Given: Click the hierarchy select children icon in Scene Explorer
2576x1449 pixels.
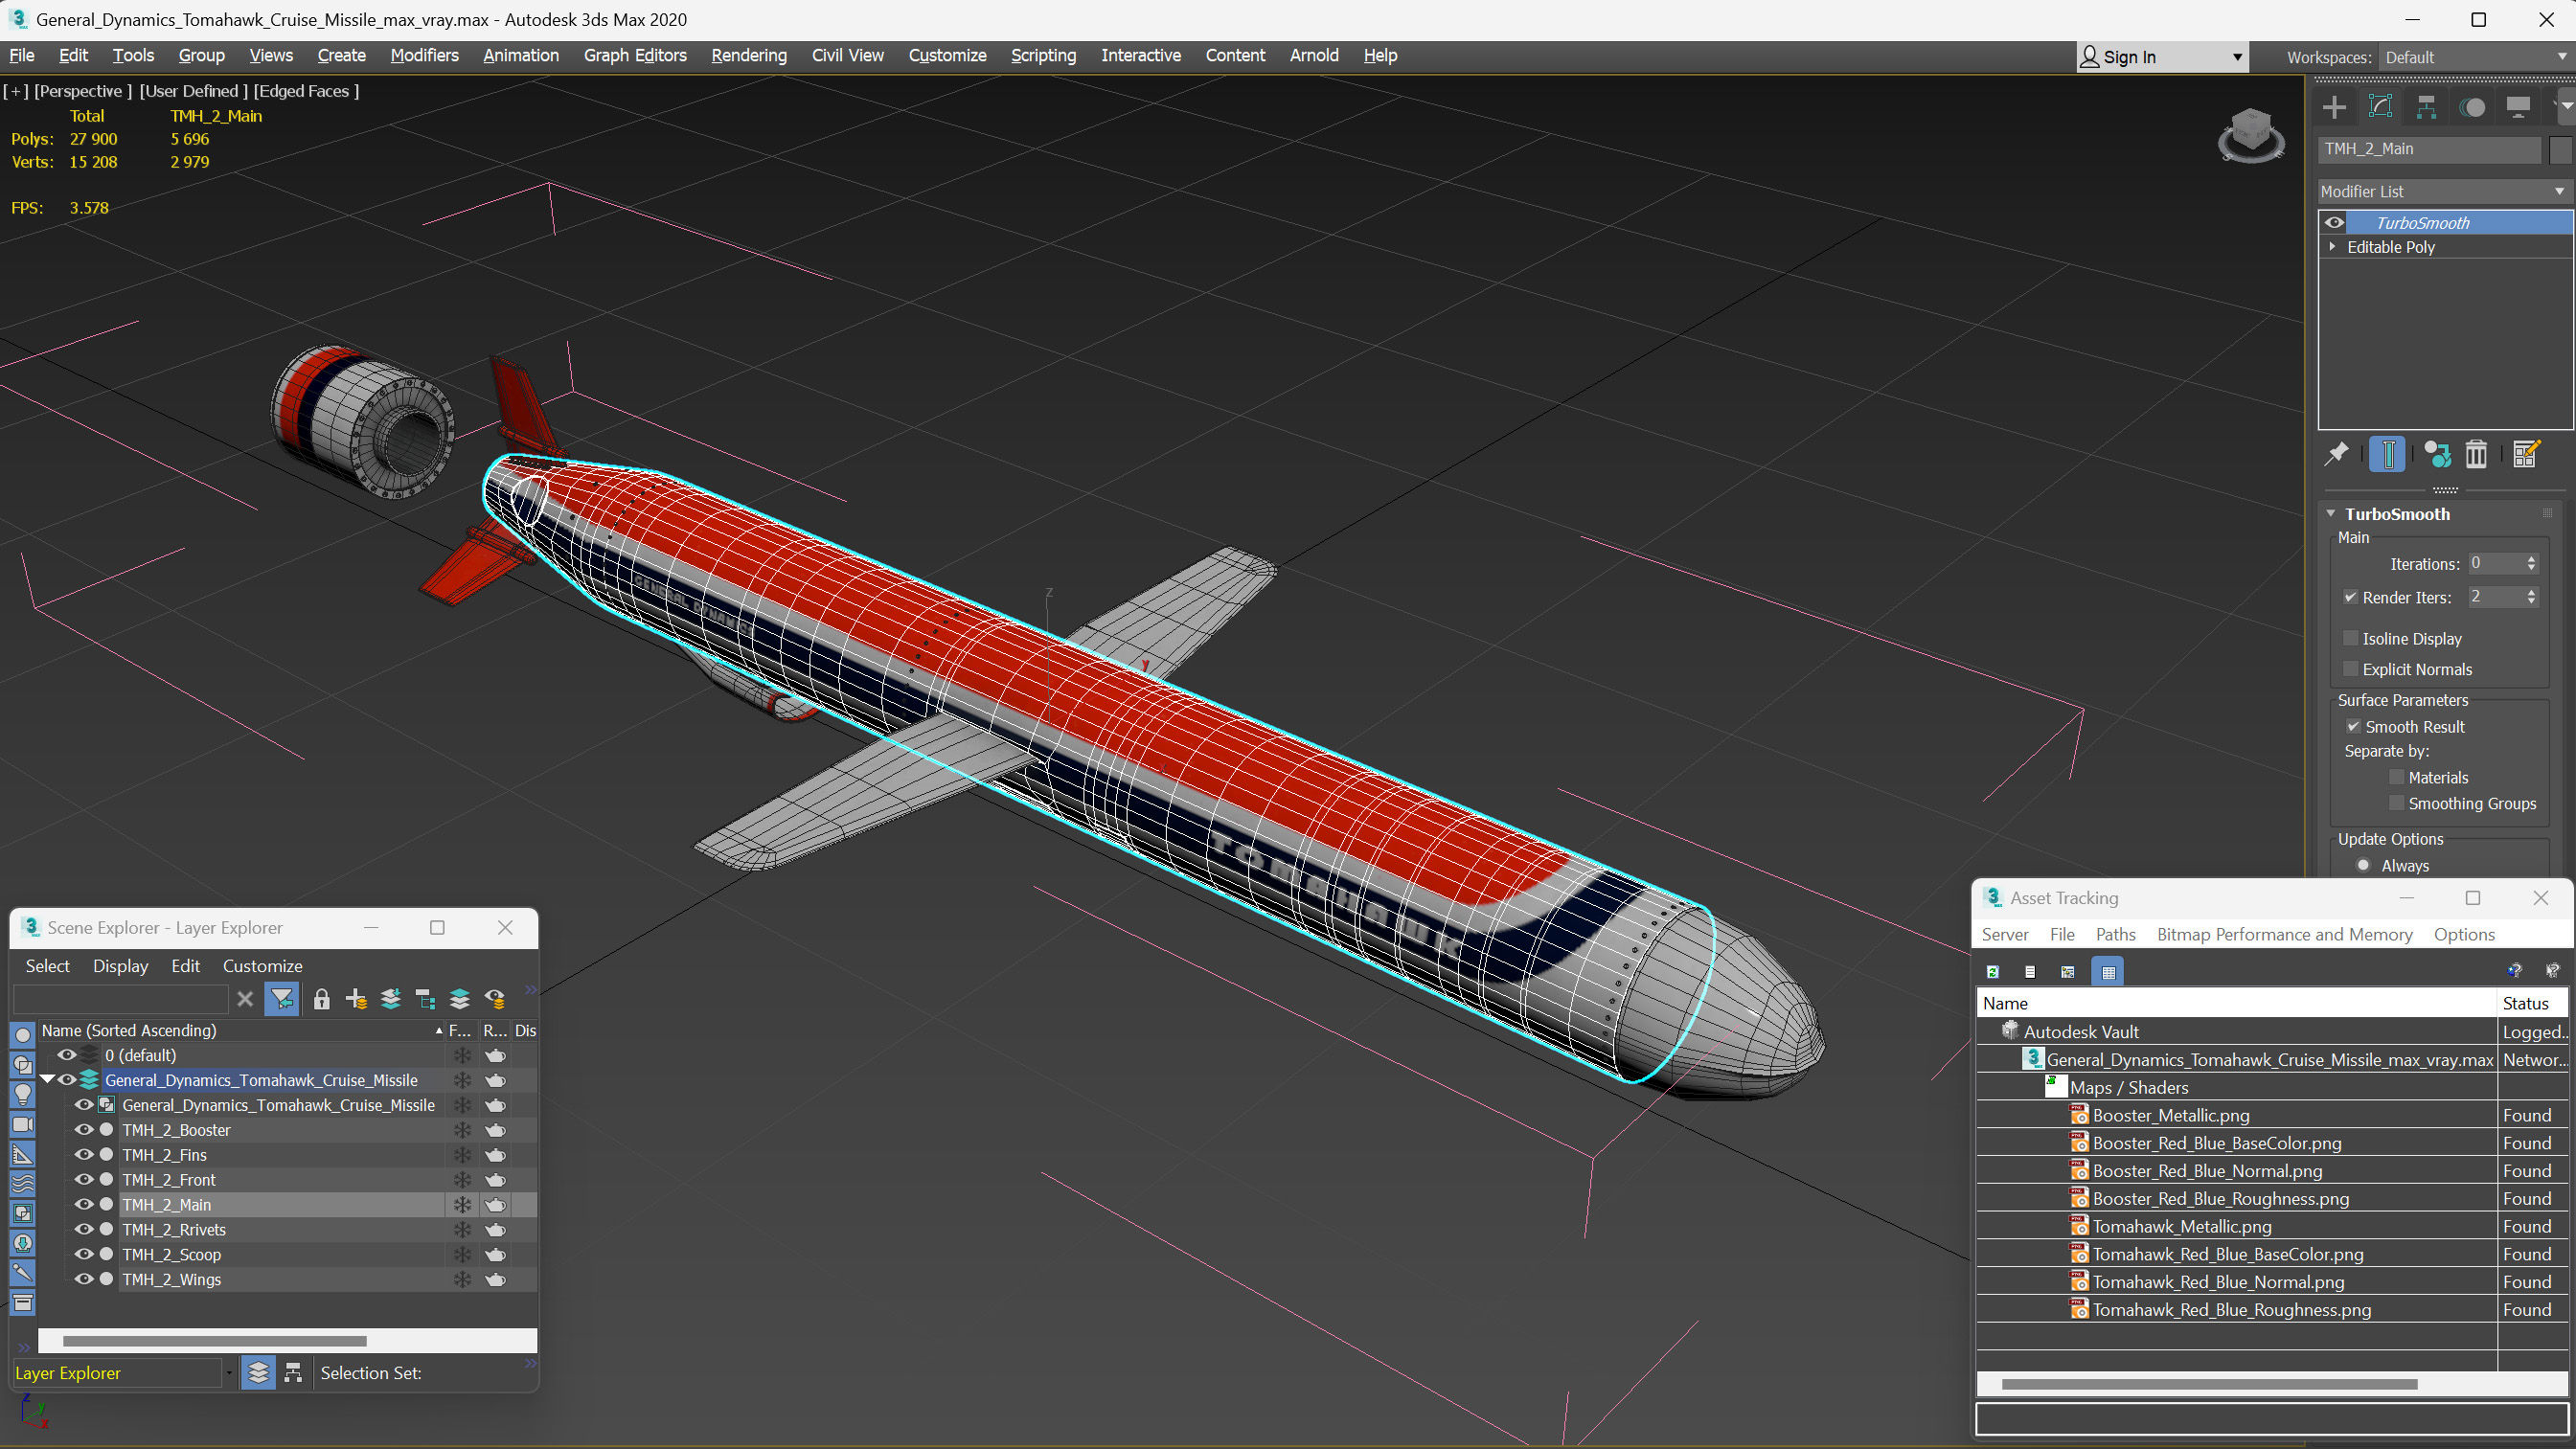Looking at the screenshot, I should pos(425,998).
